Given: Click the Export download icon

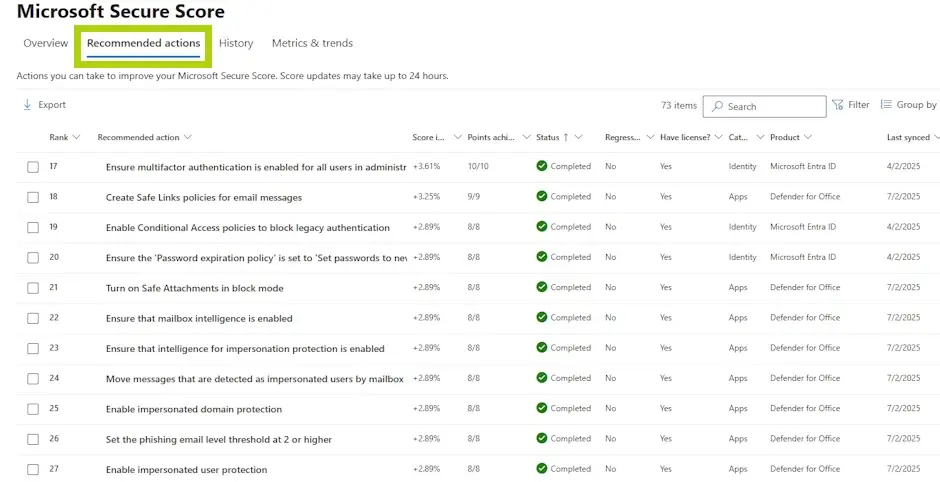Looking at the screenshot, I should 27,105.
